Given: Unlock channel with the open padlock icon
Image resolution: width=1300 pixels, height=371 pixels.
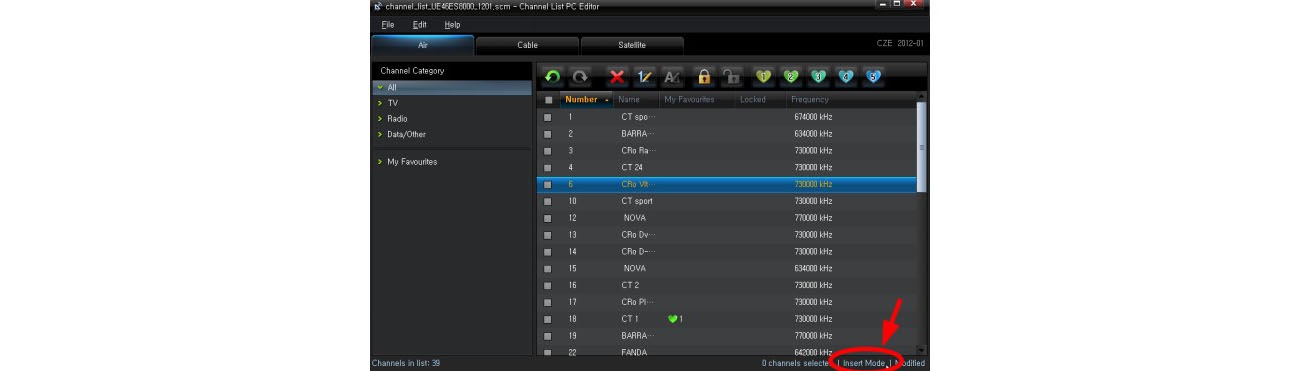Looking at the screenshot, I should 732,77.
